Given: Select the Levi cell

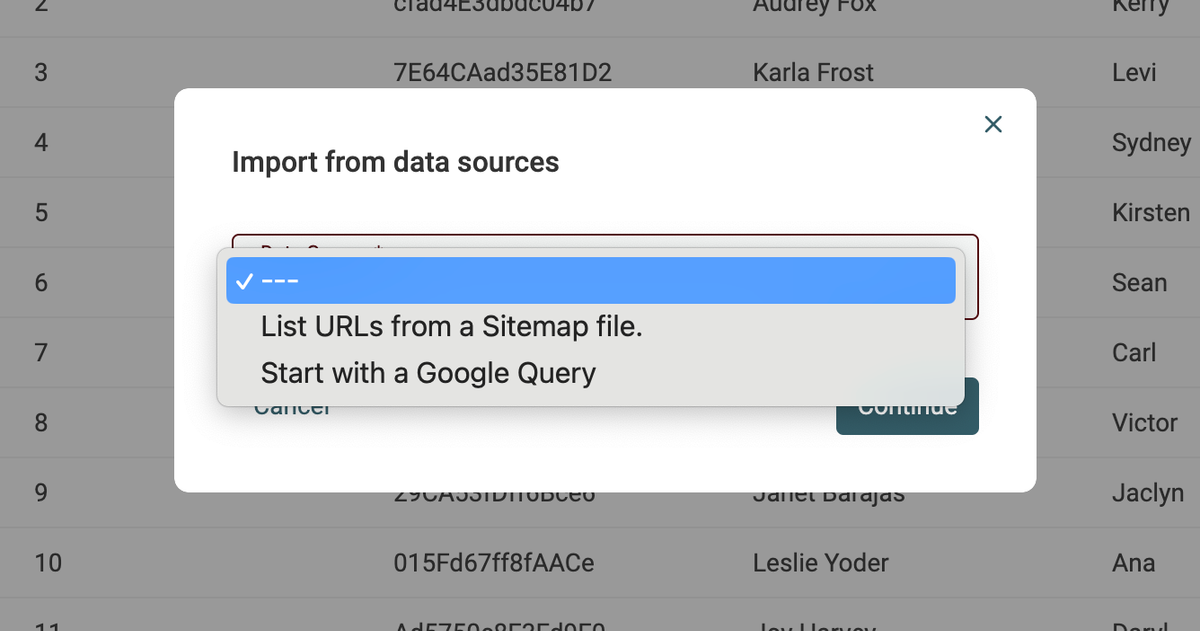Looking at the screenshot, I should pos(1134,73).
